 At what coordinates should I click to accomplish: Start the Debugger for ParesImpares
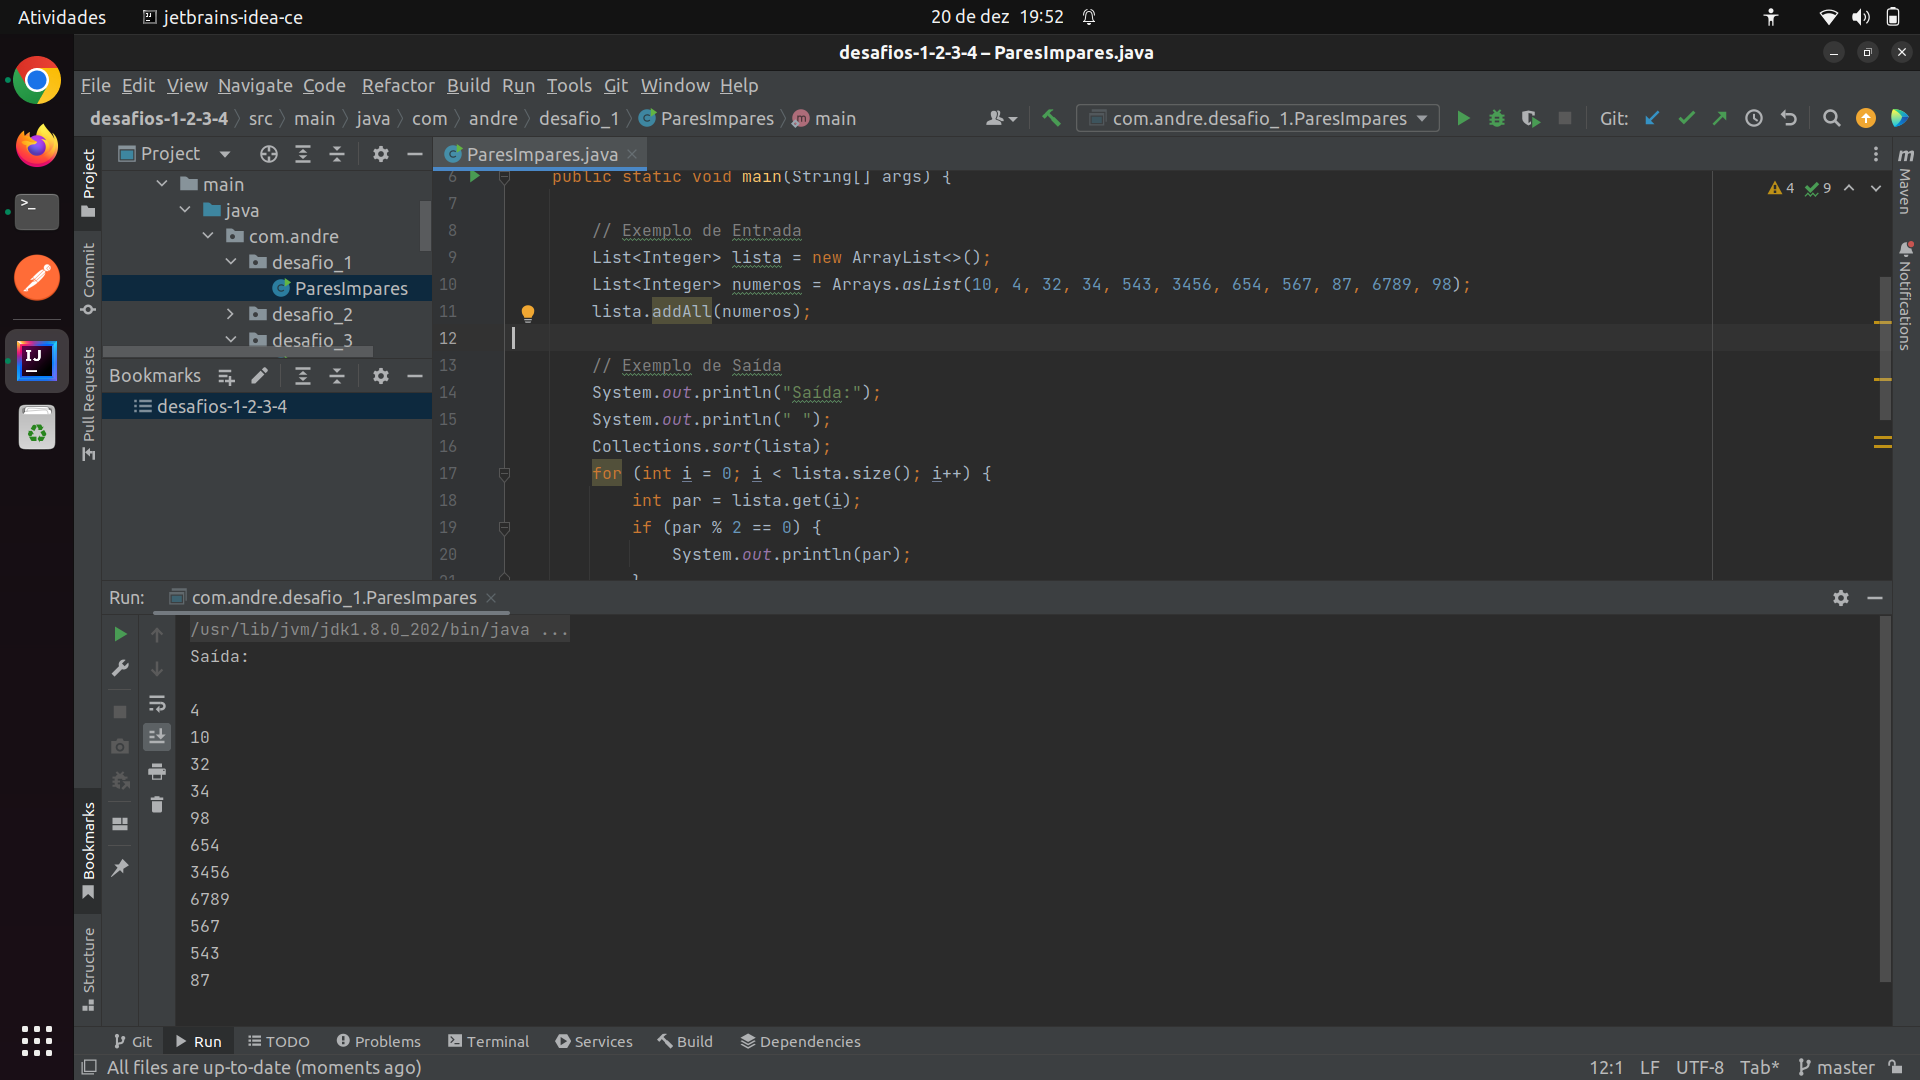point(1497,118)
